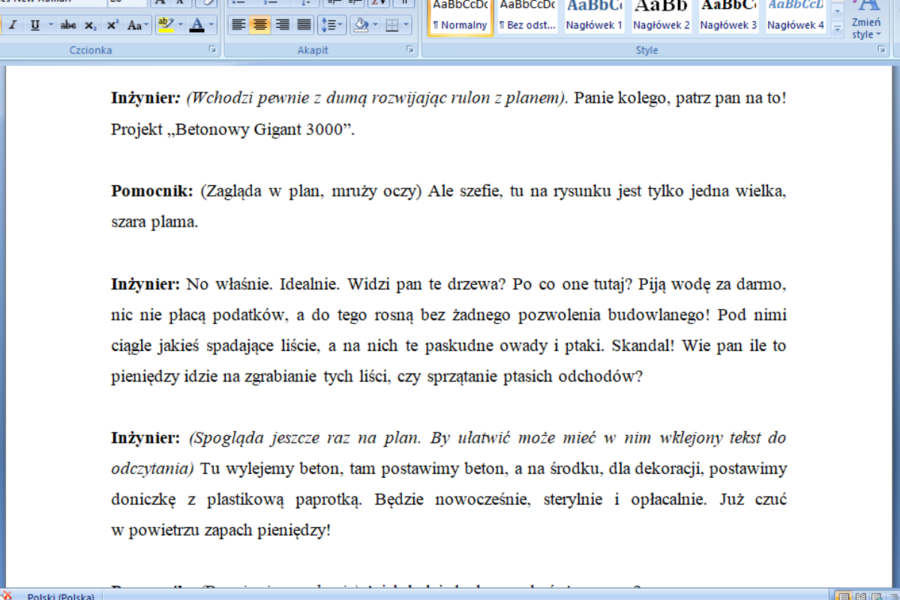Open the Change Case (Aa) menu
This screenshot has width=900, height=600.
(x=138, y=25)
